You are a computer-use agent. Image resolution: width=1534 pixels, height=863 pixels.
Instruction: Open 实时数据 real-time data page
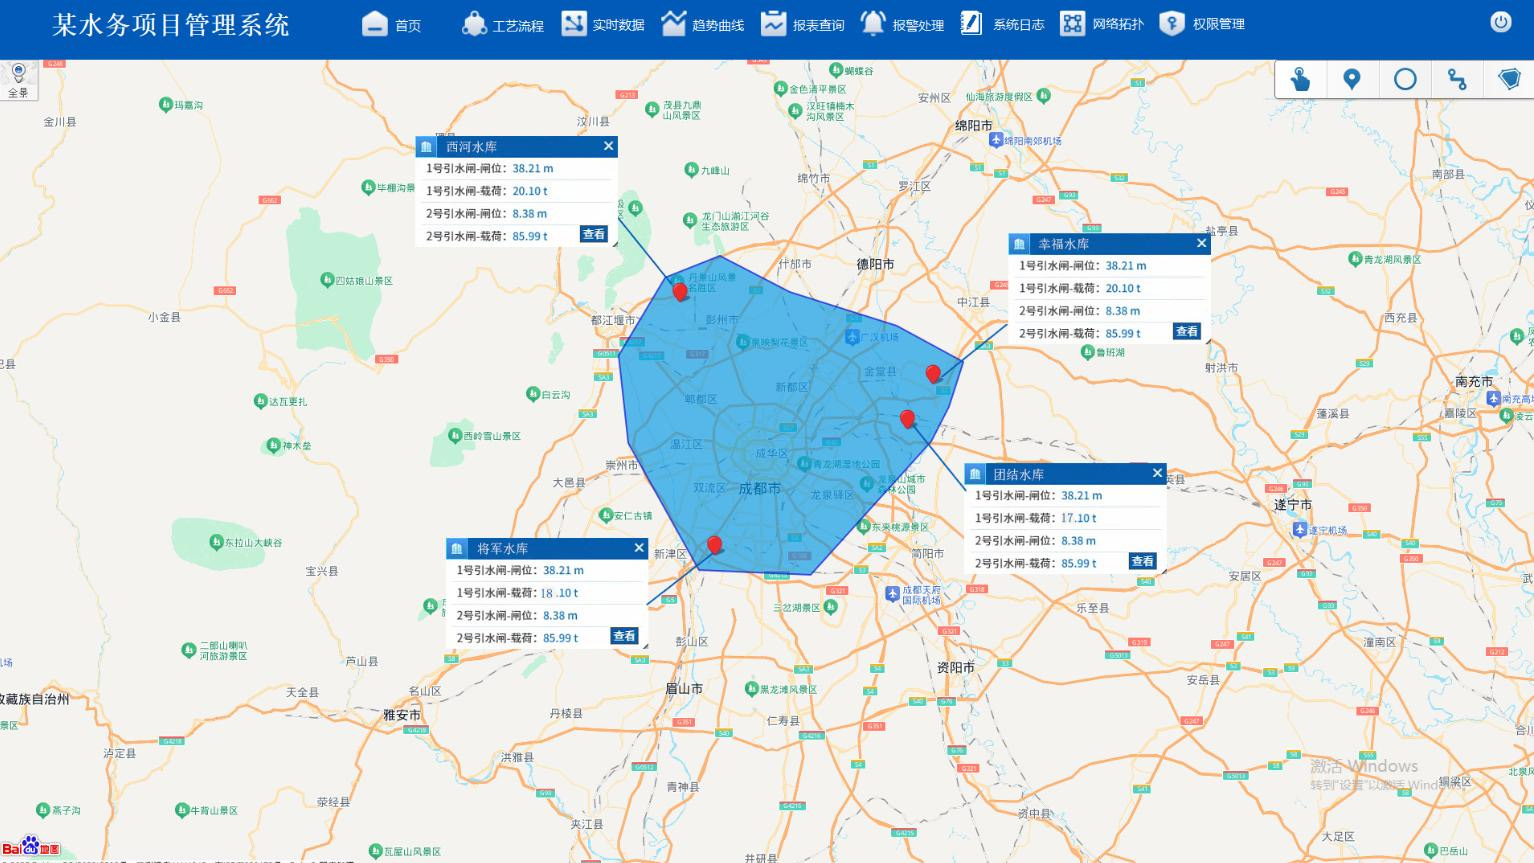(x=603, y=24)
